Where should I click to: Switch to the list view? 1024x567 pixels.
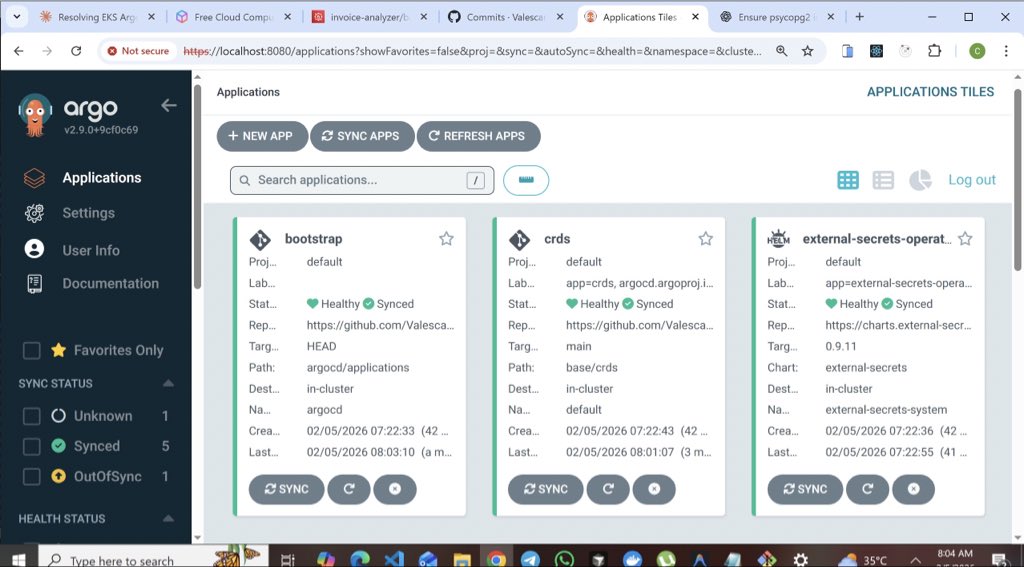[x=883, y=180]
